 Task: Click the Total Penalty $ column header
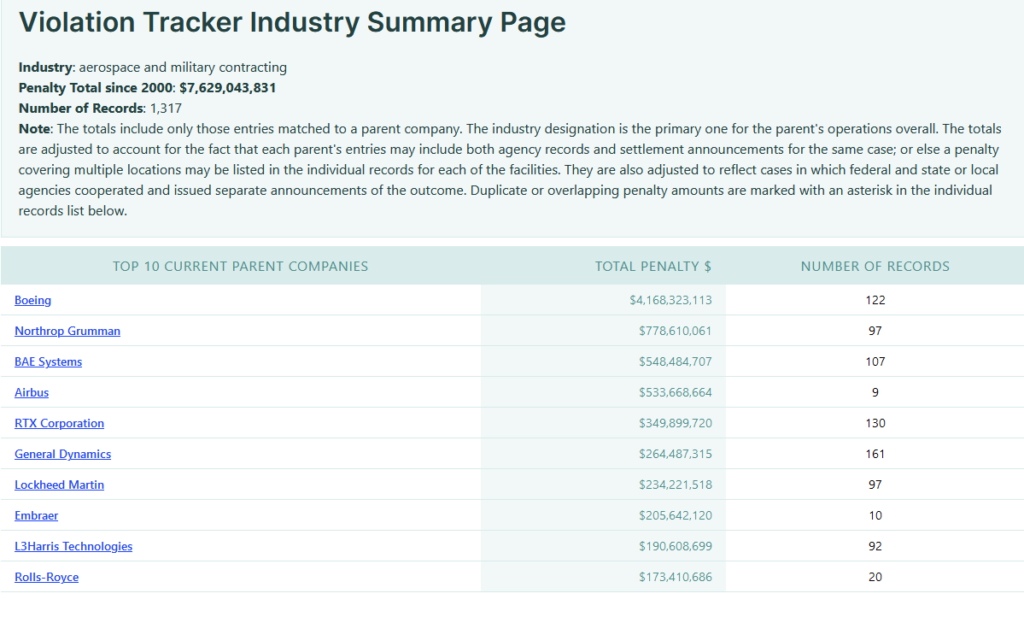click(653, 266)
